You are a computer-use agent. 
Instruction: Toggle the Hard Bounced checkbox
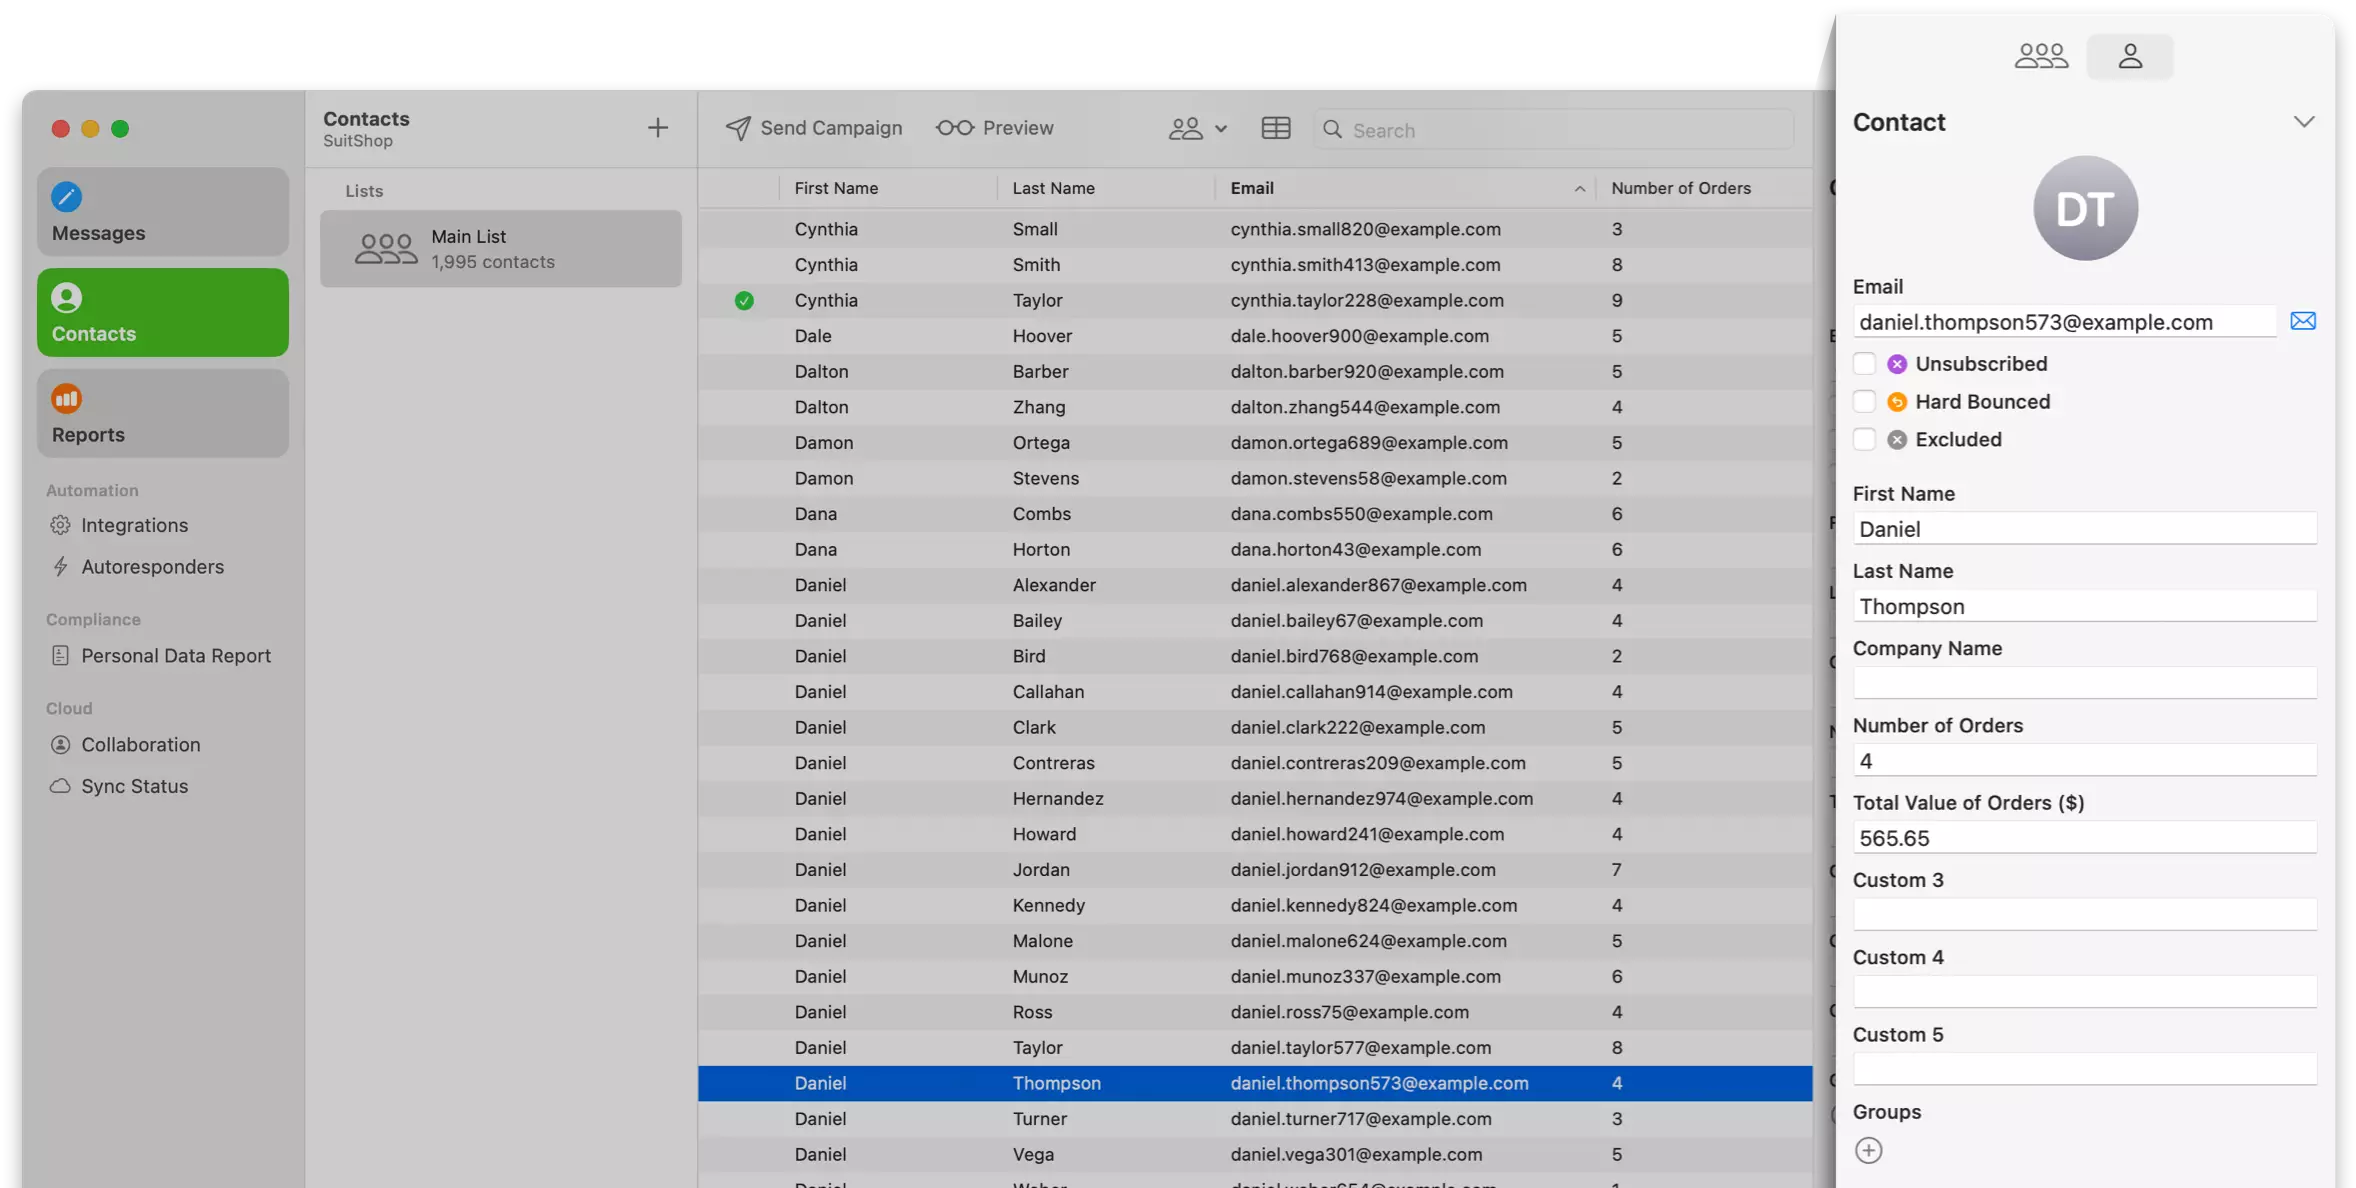[x=1864, y=402]
